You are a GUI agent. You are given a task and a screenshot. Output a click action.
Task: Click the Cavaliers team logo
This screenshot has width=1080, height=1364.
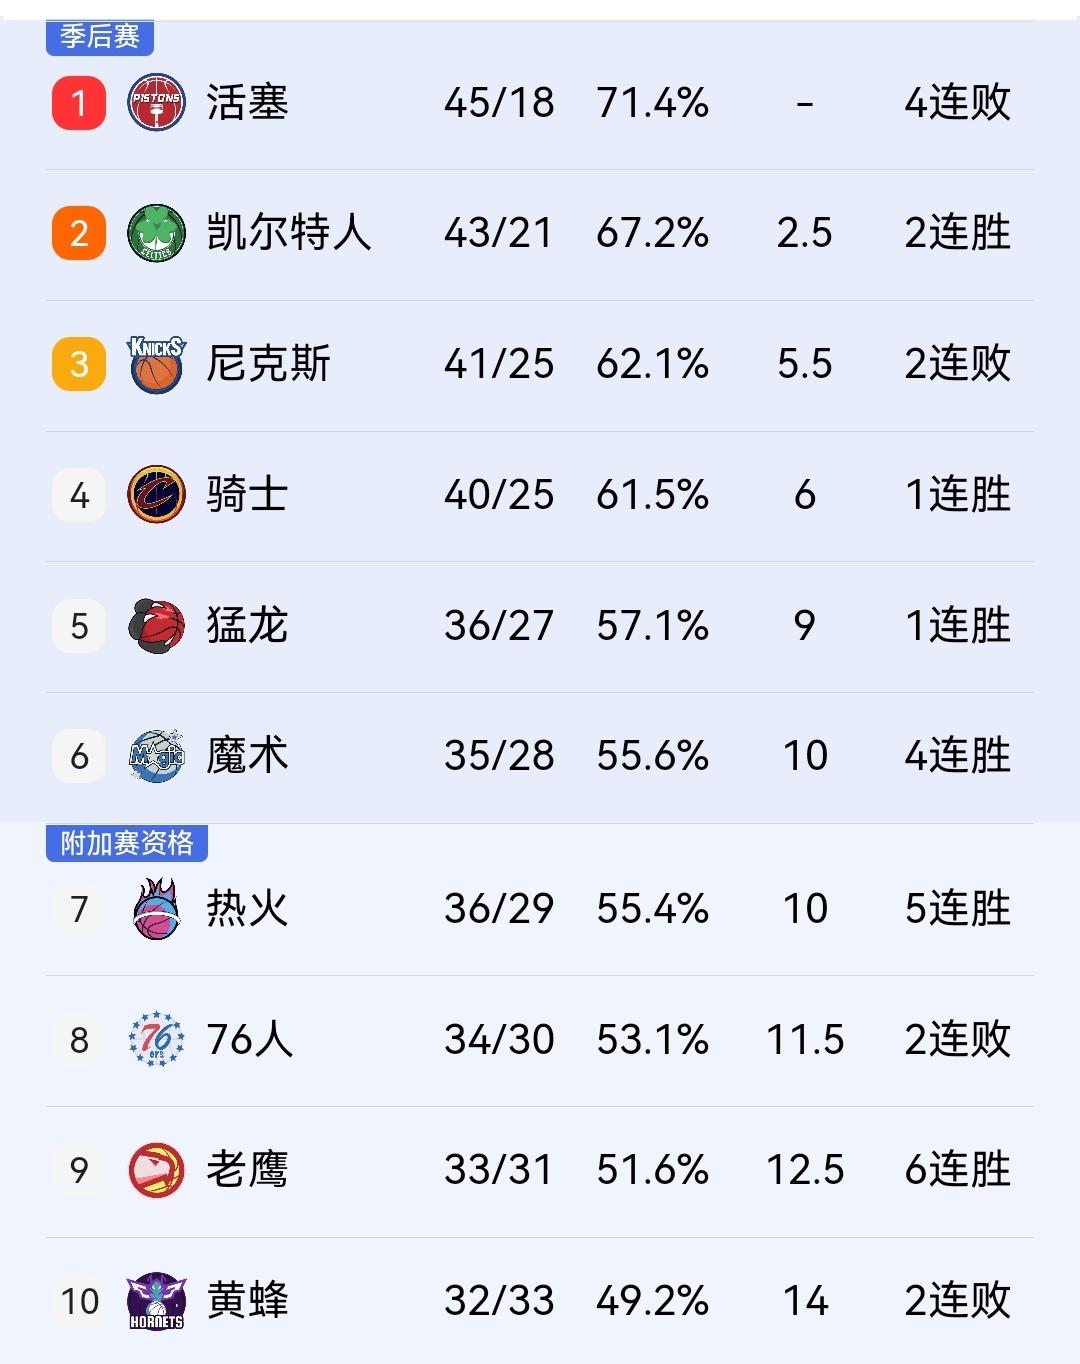tap(155, 495)
